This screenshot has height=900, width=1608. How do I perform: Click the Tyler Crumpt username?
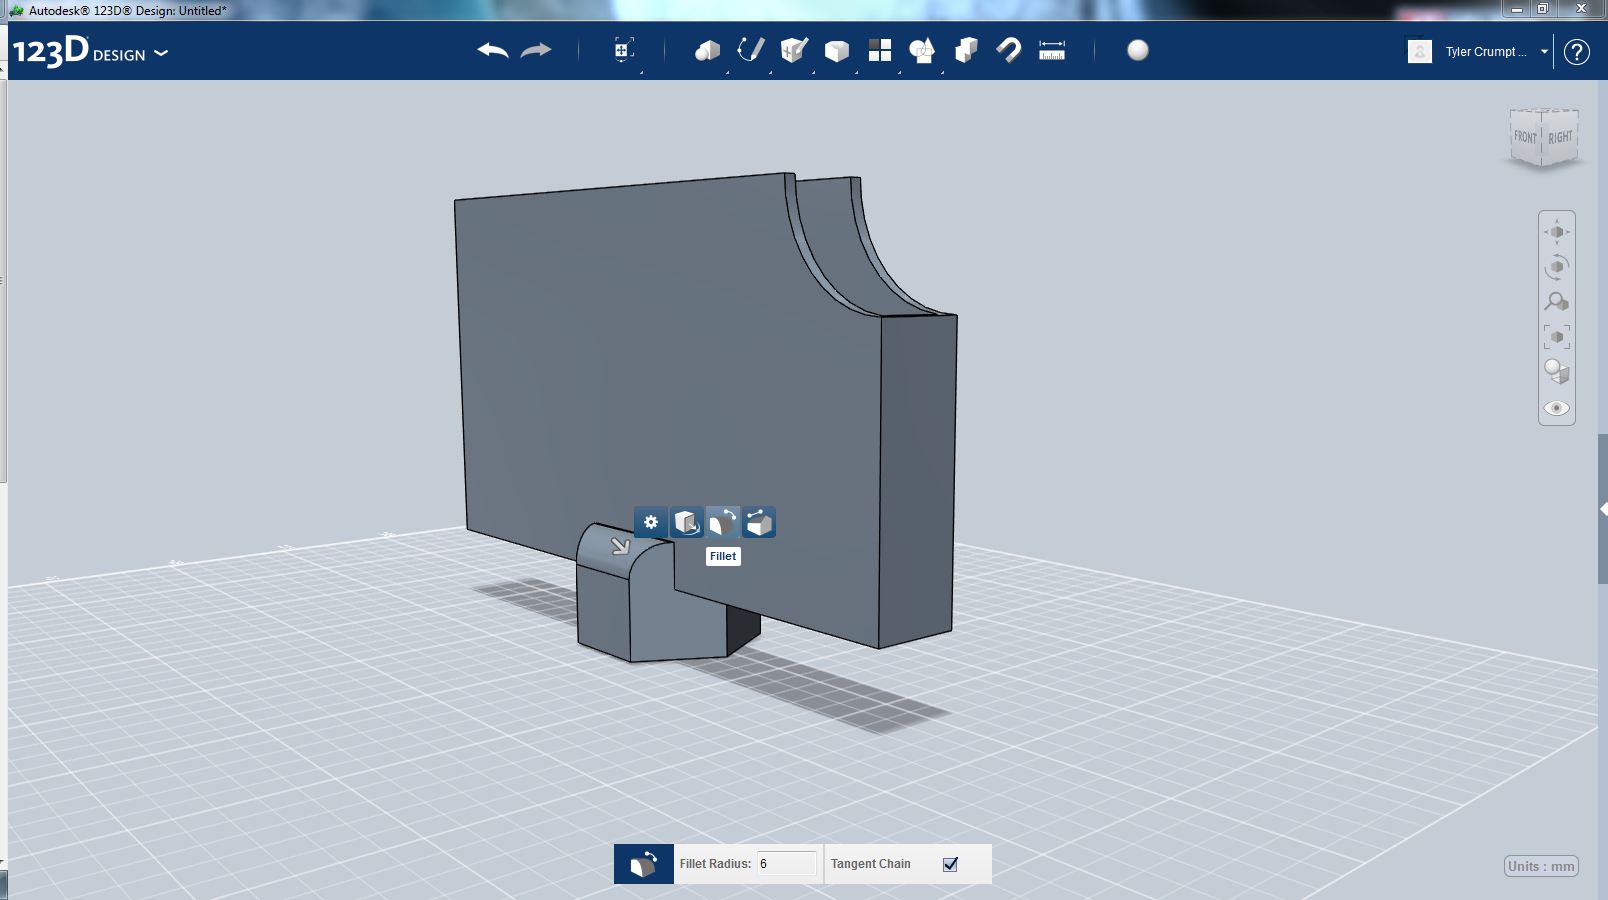click(x=1486, y=52)
